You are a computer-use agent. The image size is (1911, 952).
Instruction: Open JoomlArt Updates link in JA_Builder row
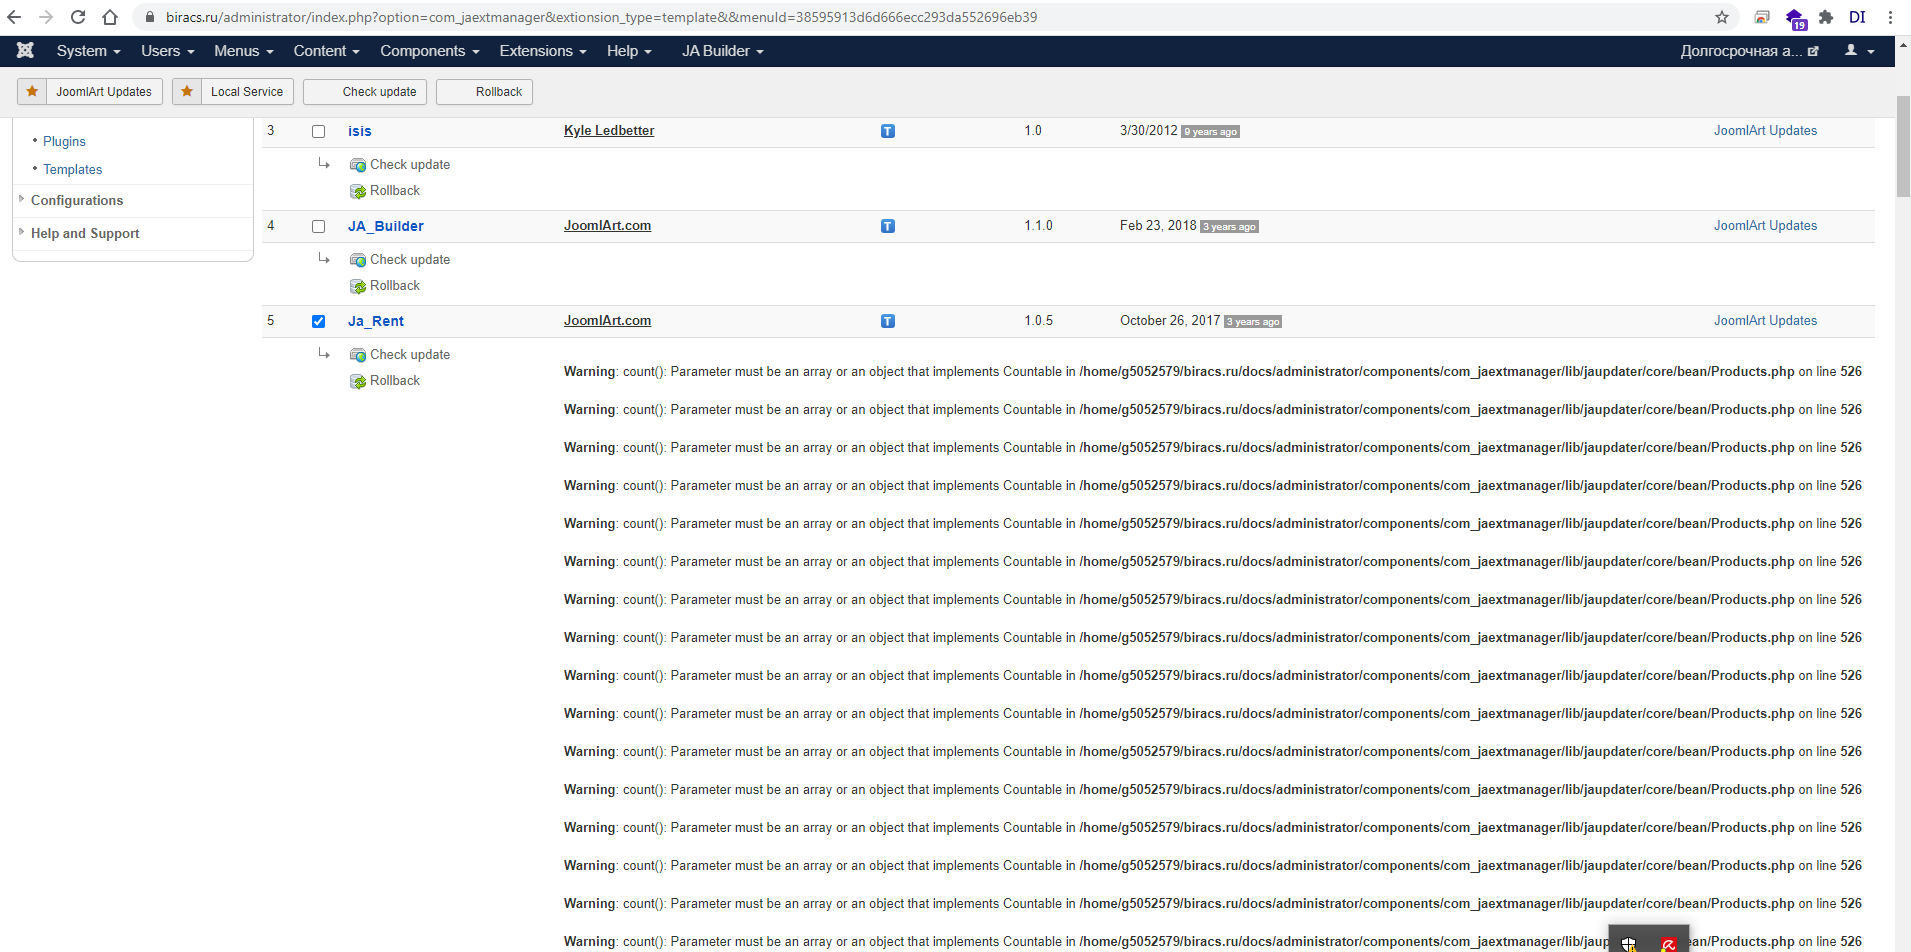pos(1765,226)
